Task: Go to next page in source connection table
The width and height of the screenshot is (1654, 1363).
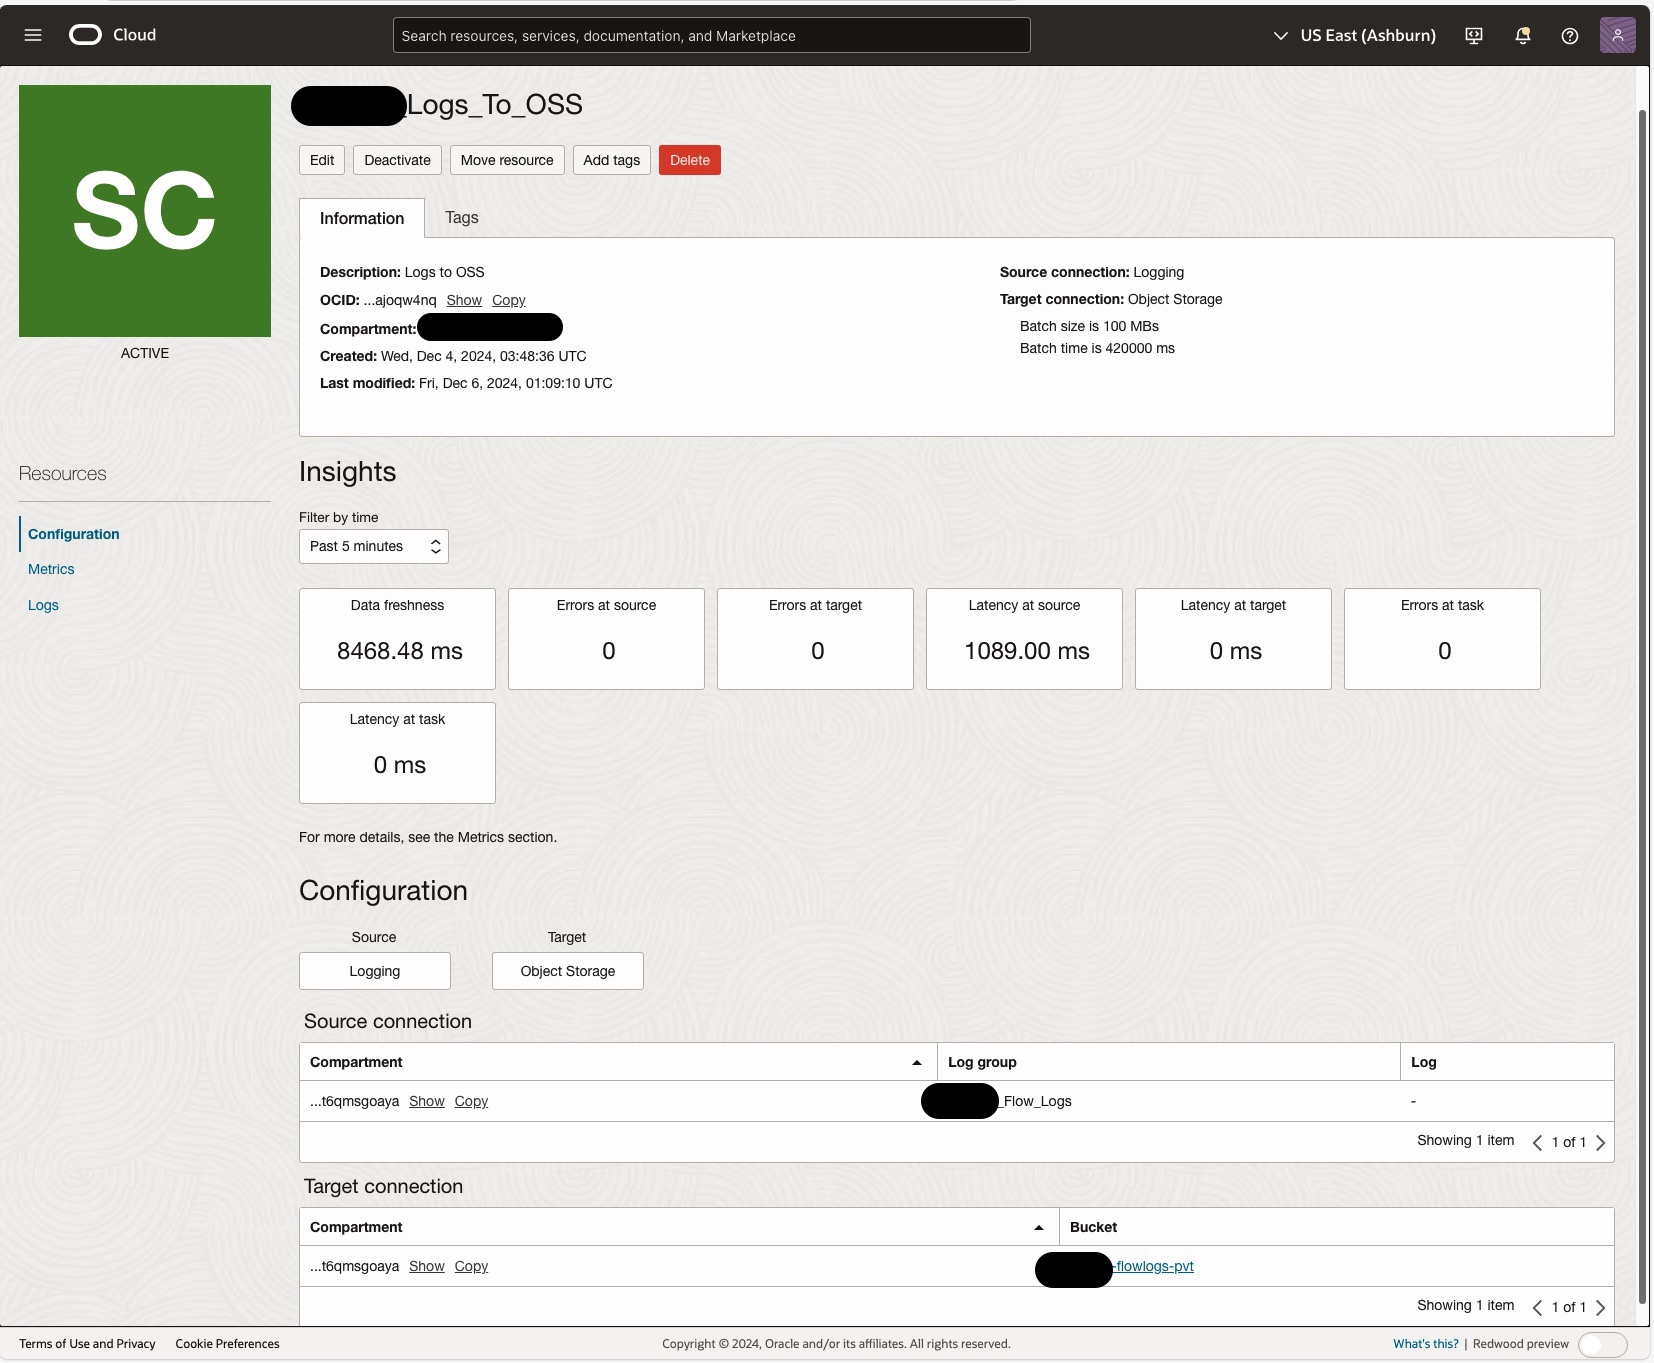Action: pyautogui.click(x=1601, y=1142)
